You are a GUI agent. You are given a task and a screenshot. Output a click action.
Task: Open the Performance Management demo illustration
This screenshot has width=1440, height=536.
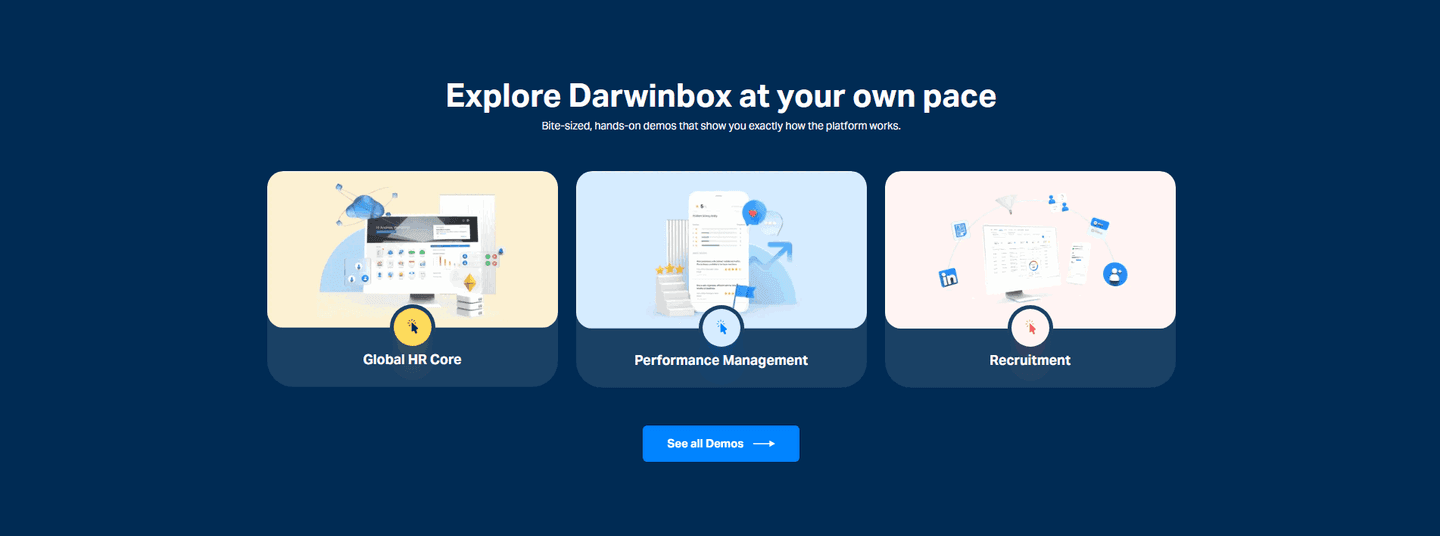point(721,249)
